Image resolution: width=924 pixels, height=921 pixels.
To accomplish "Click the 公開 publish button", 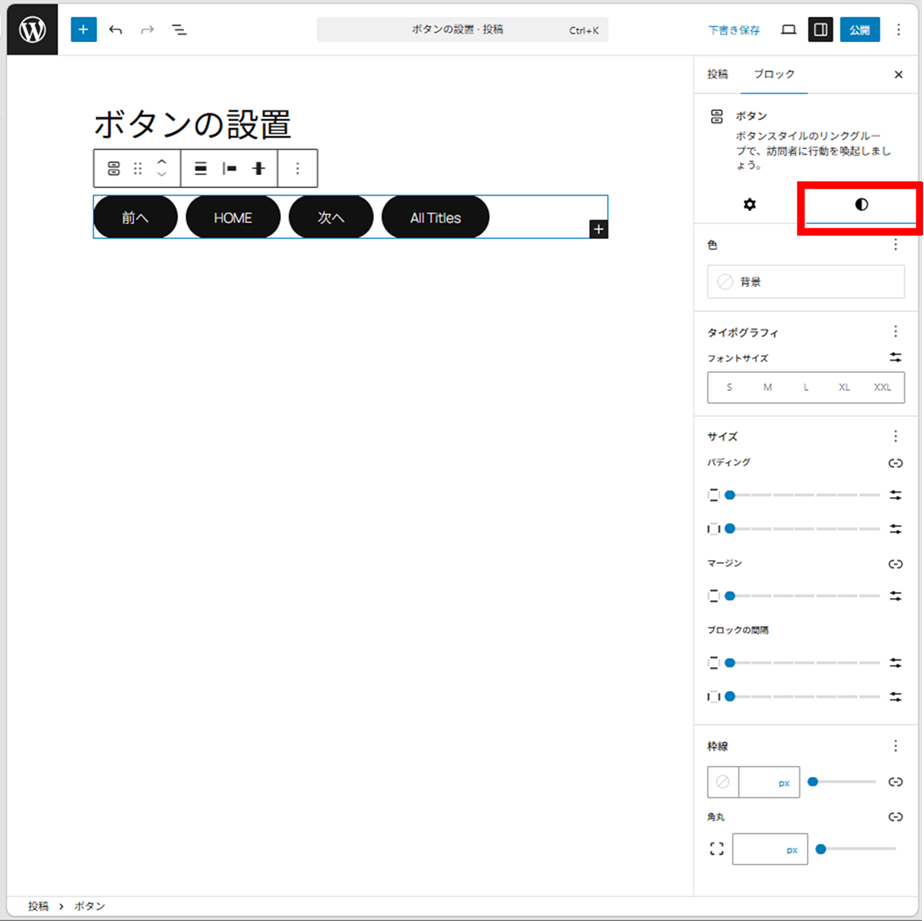I will [859, 30].
